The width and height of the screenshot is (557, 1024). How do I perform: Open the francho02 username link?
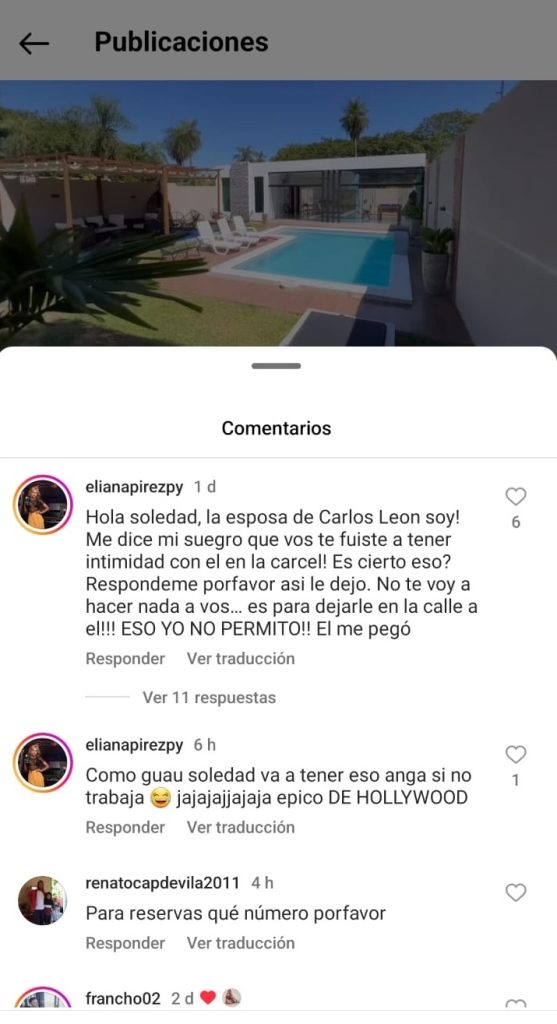pos(123,998)
